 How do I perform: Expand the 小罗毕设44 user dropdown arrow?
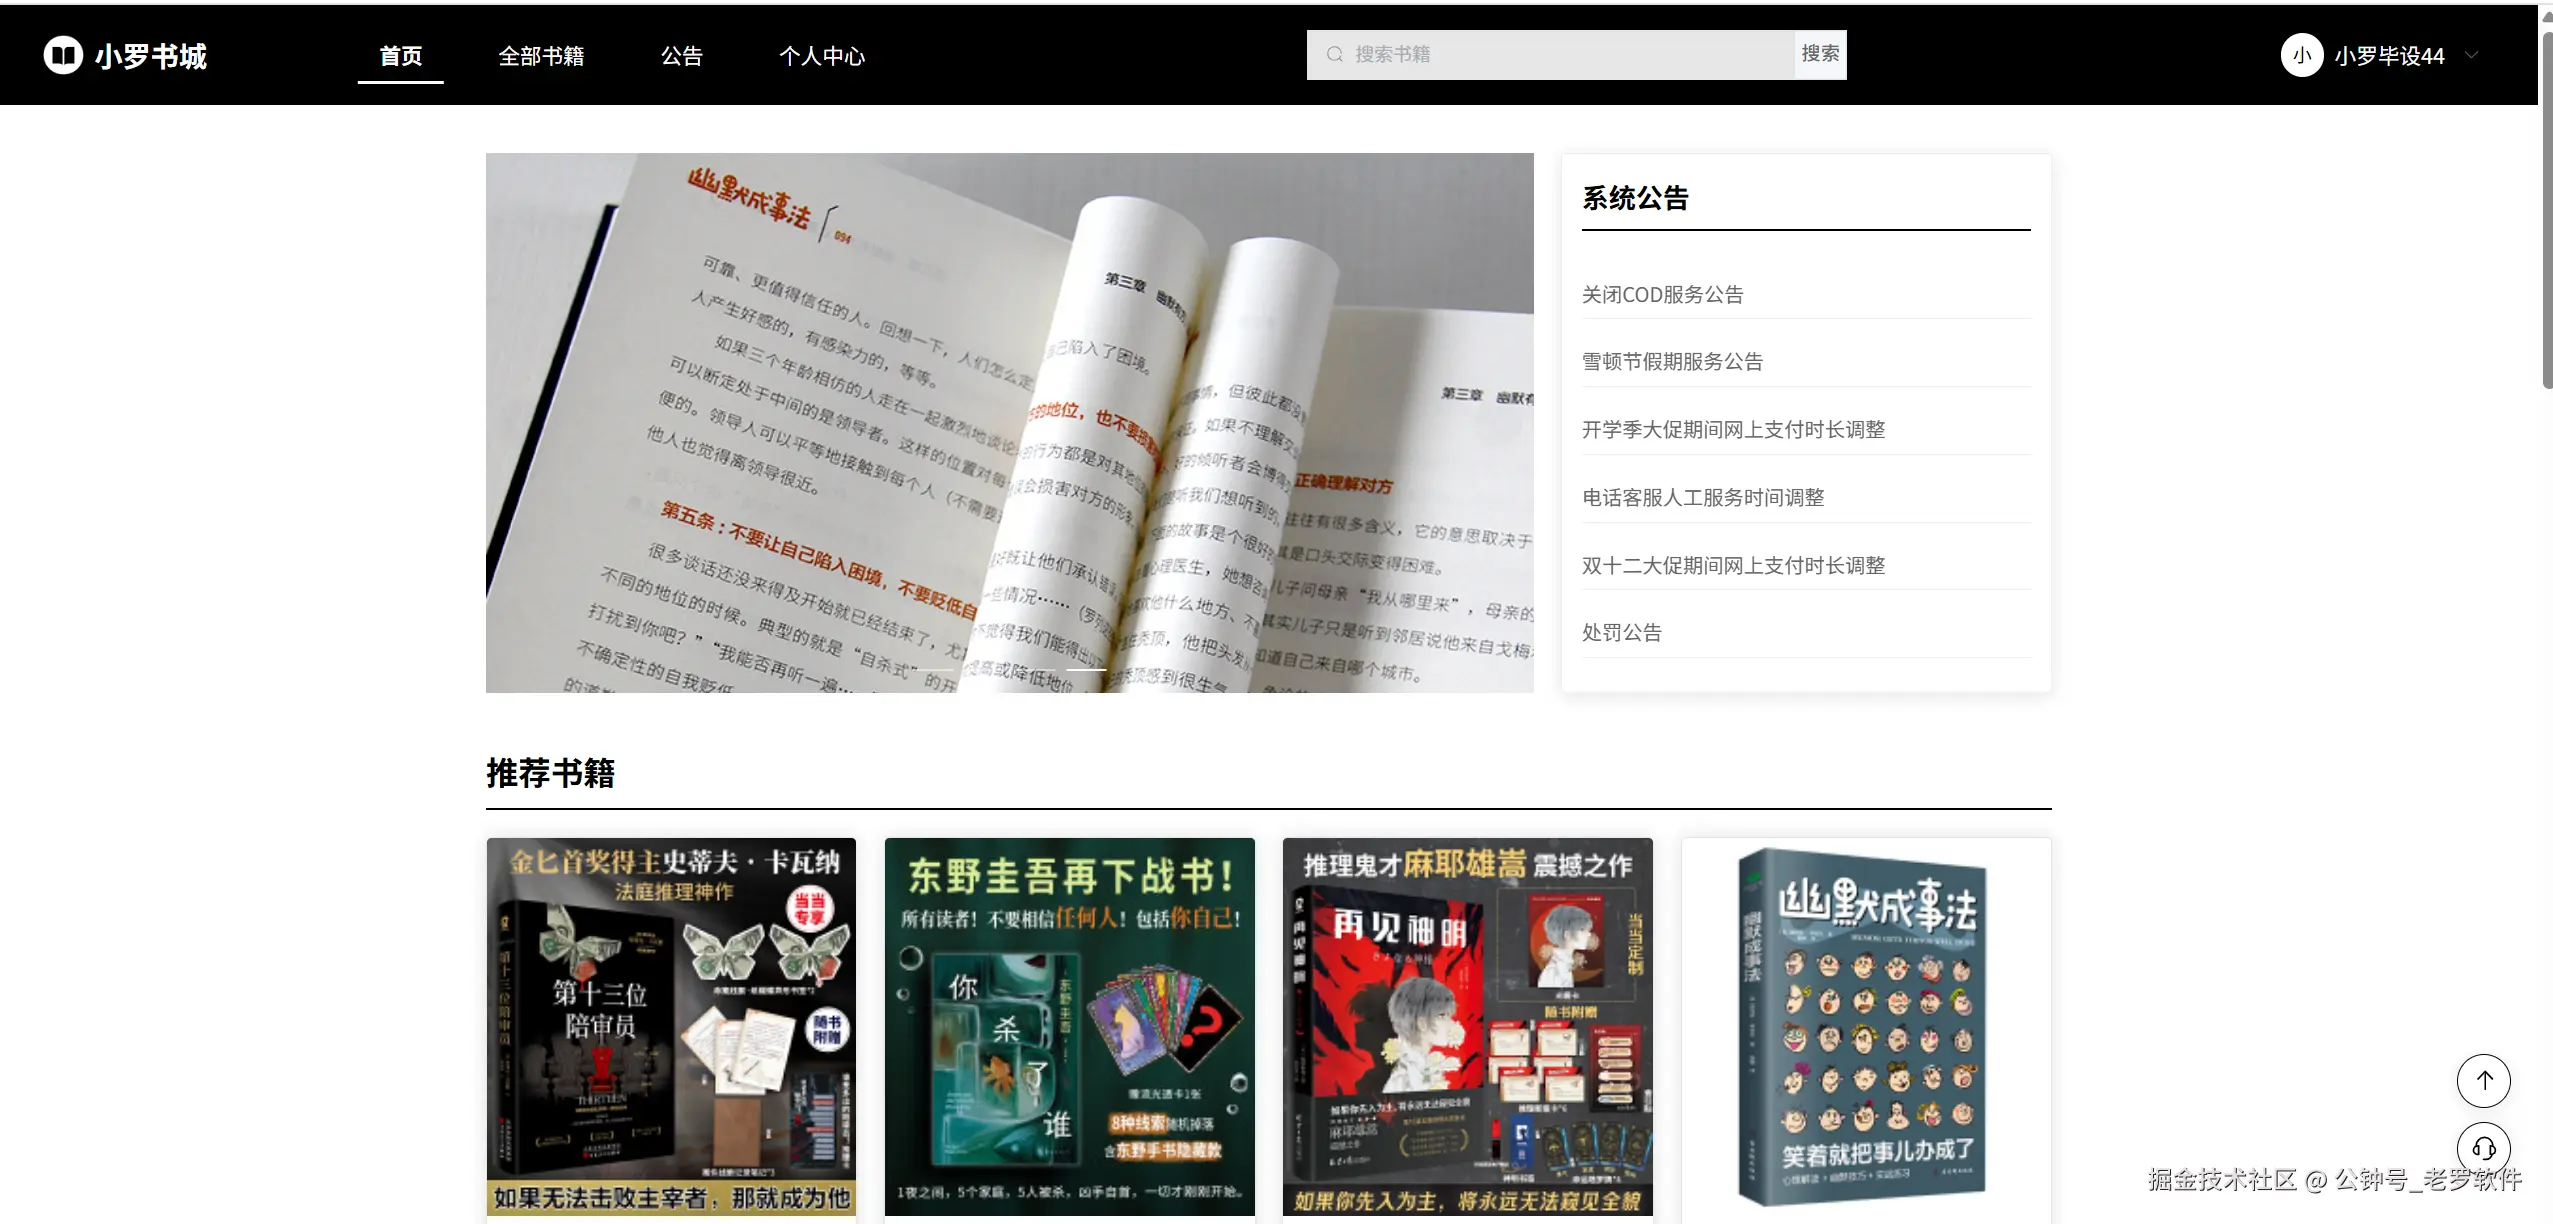pyautogui.click(x=2471, y=55)
